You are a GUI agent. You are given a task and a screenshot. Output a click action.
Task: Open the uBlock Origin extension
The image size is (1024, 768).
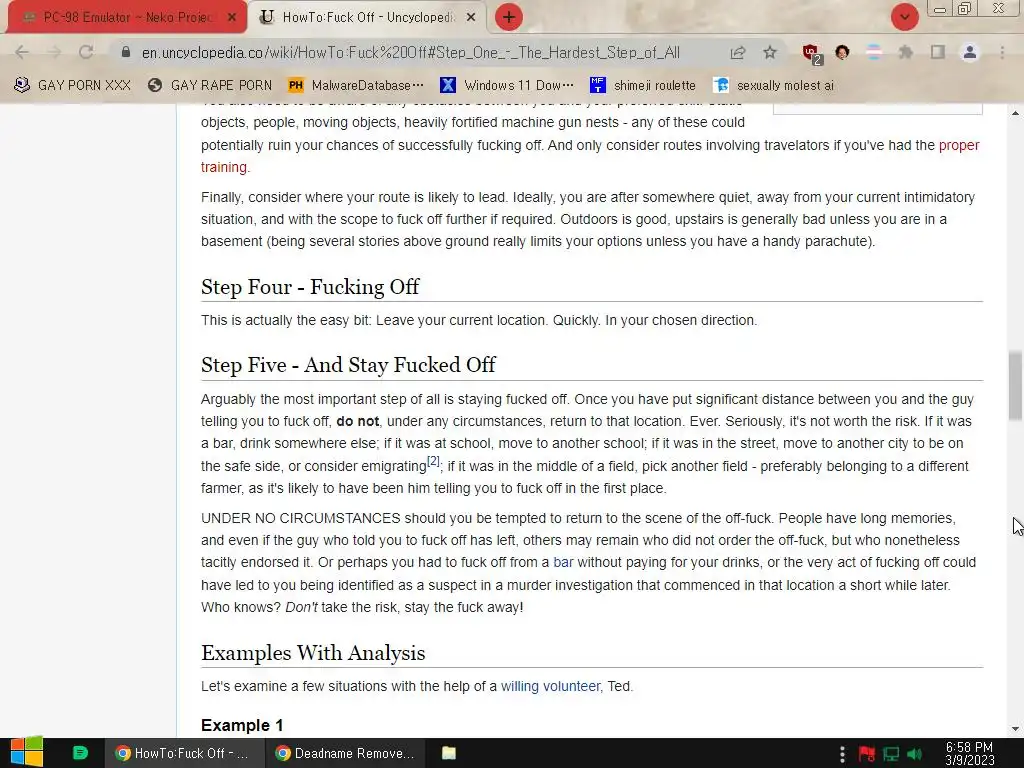812,54
